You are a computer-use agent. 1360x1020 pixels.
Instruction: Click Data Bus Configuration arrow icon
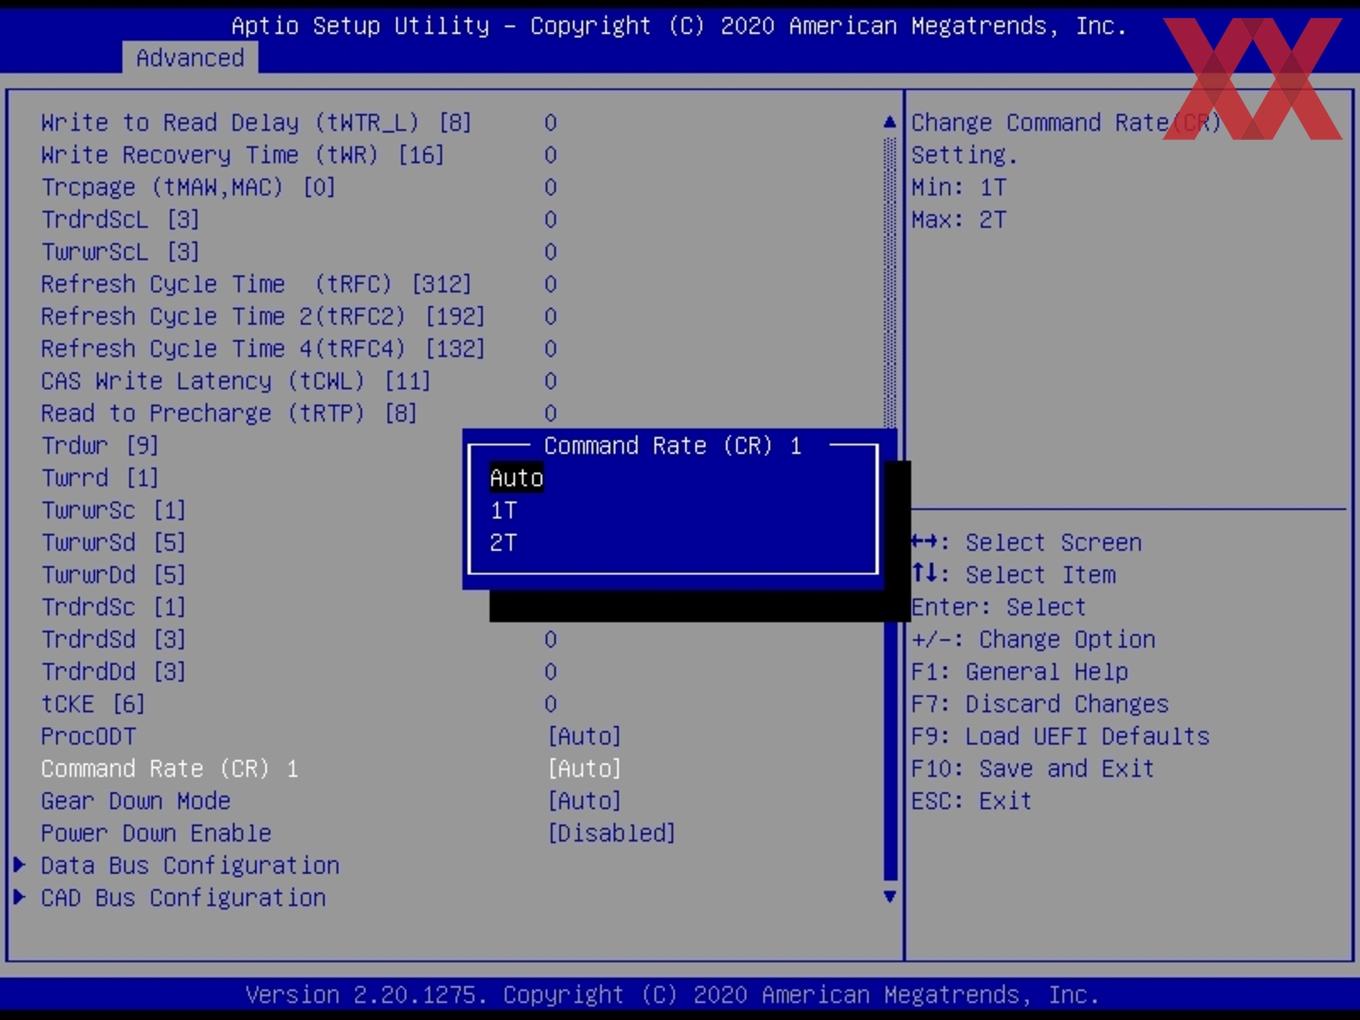(19, 864)
